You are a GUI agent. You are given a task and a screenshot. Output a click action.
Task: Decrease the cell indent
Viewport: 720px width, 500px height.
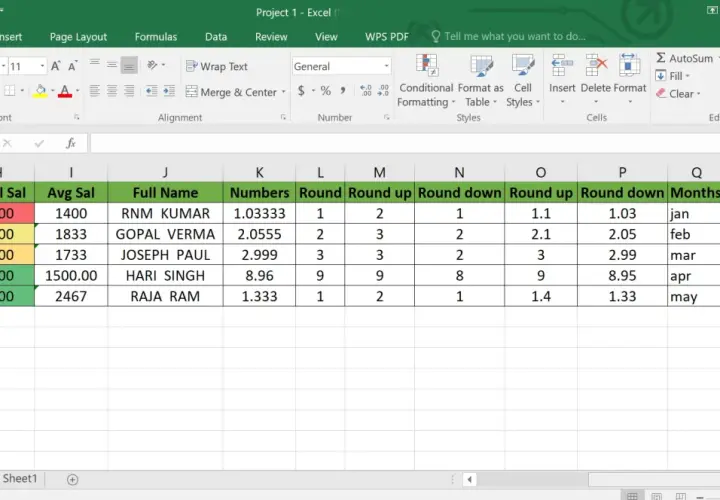152,91
